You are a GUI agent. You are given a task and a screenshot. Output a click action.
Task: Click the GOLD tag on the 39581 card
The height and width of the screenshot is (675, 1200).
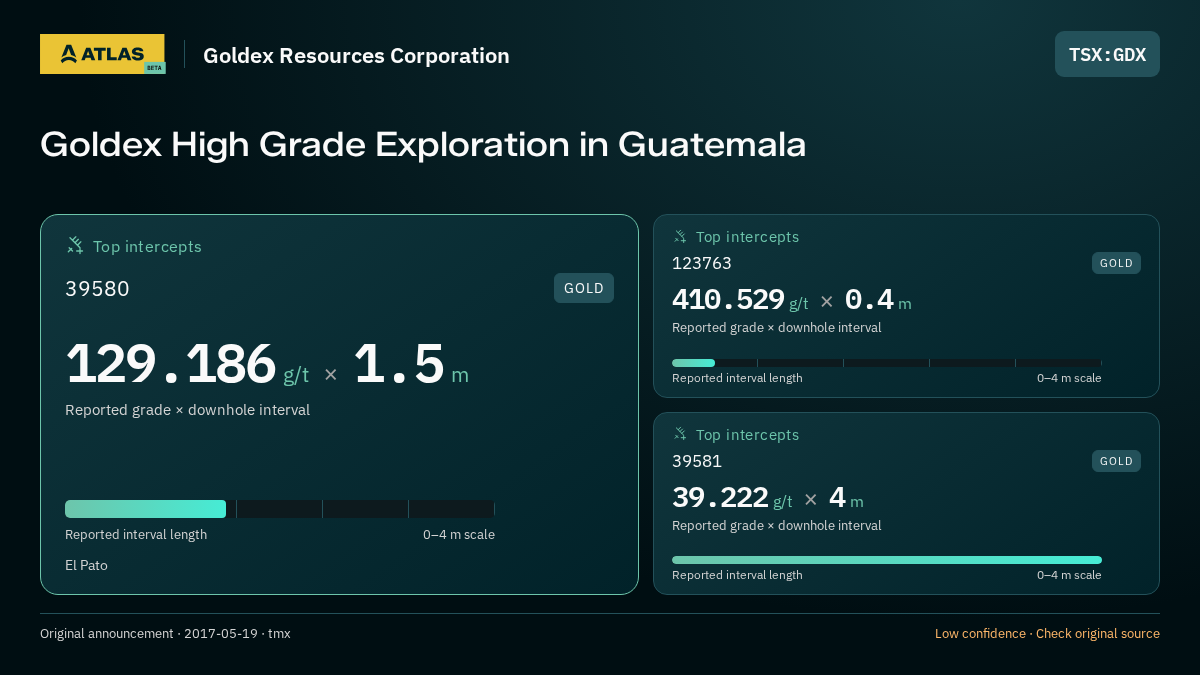[x=1116, y=461]
